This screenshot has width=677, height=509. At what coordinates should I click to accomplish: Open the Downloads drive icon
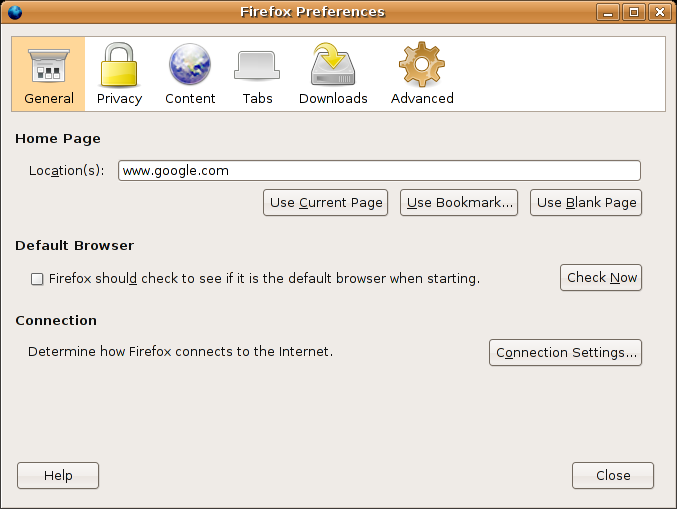[332, 66]
